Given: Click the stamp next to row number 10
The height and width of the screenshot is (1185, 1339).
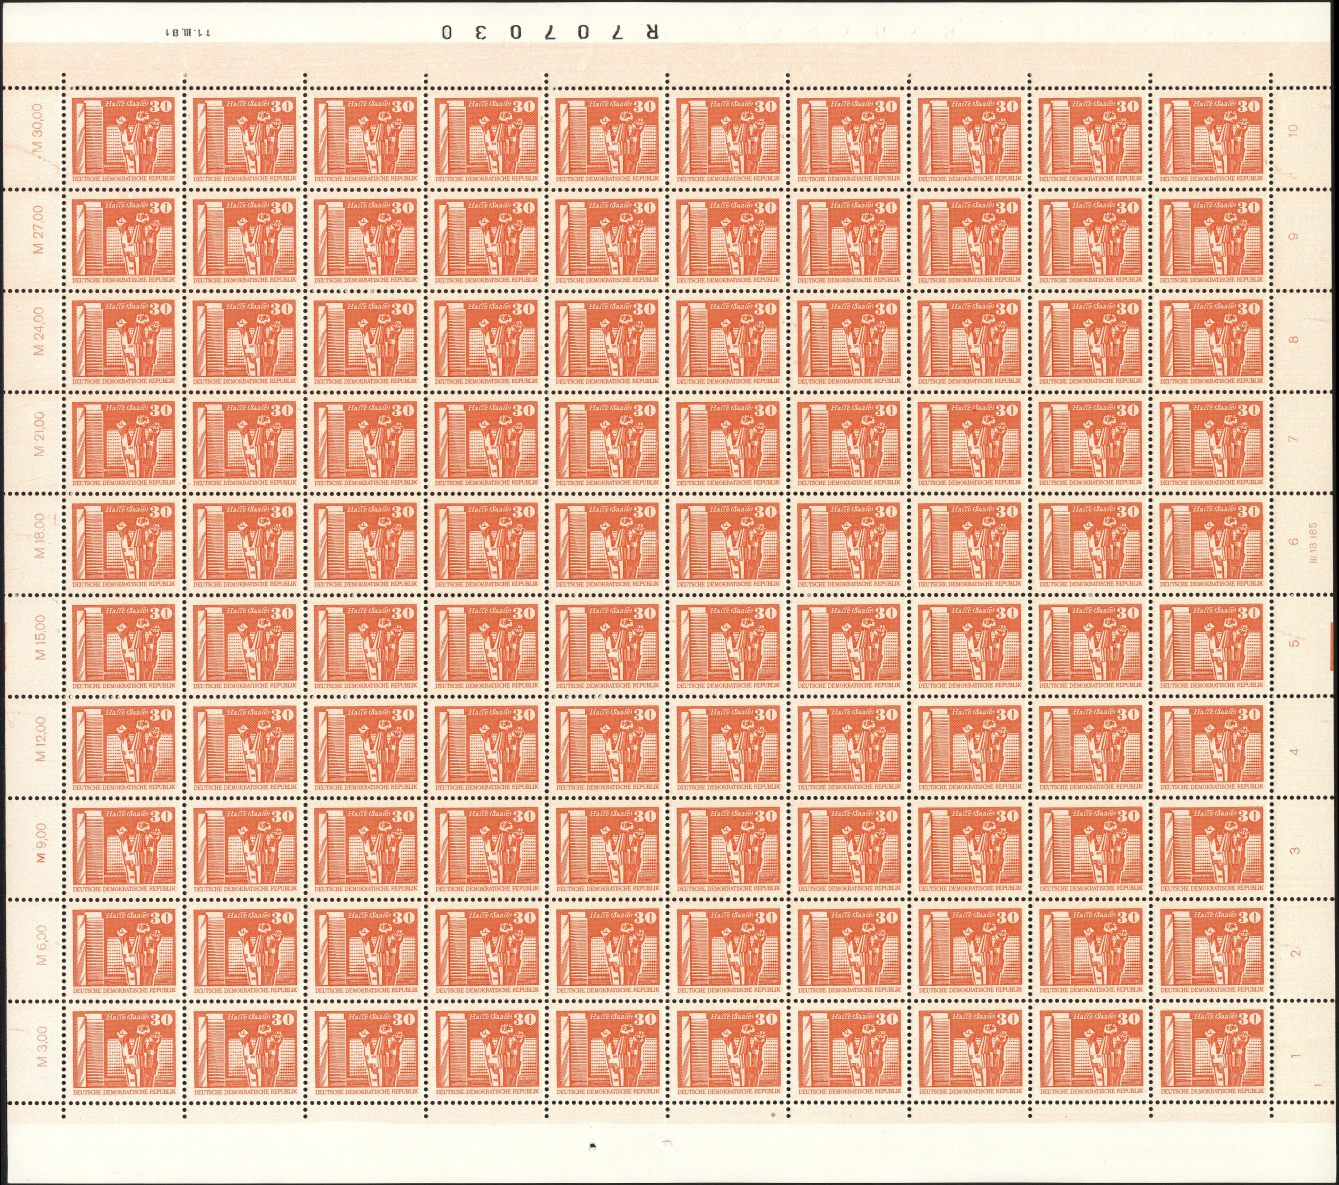Looking at the screenshot, I should point(1212,137).
